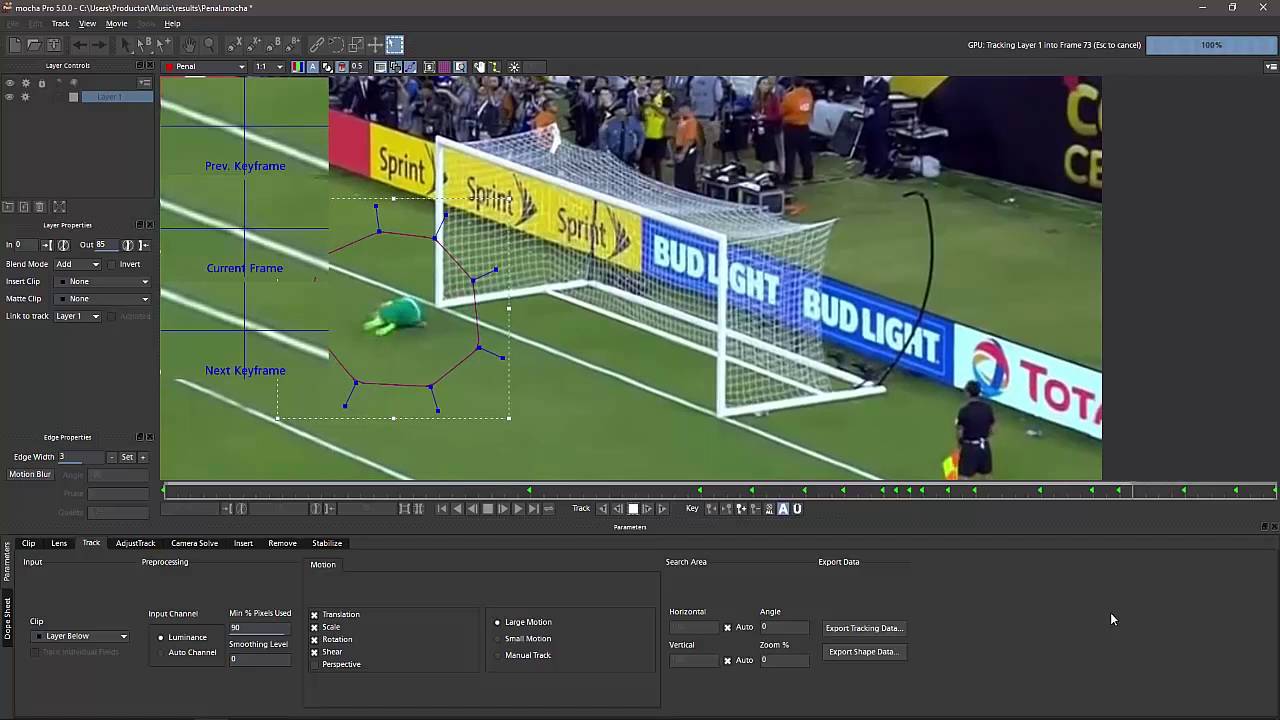
Task: Click the Attach Layer link tool
Action: 316,45
